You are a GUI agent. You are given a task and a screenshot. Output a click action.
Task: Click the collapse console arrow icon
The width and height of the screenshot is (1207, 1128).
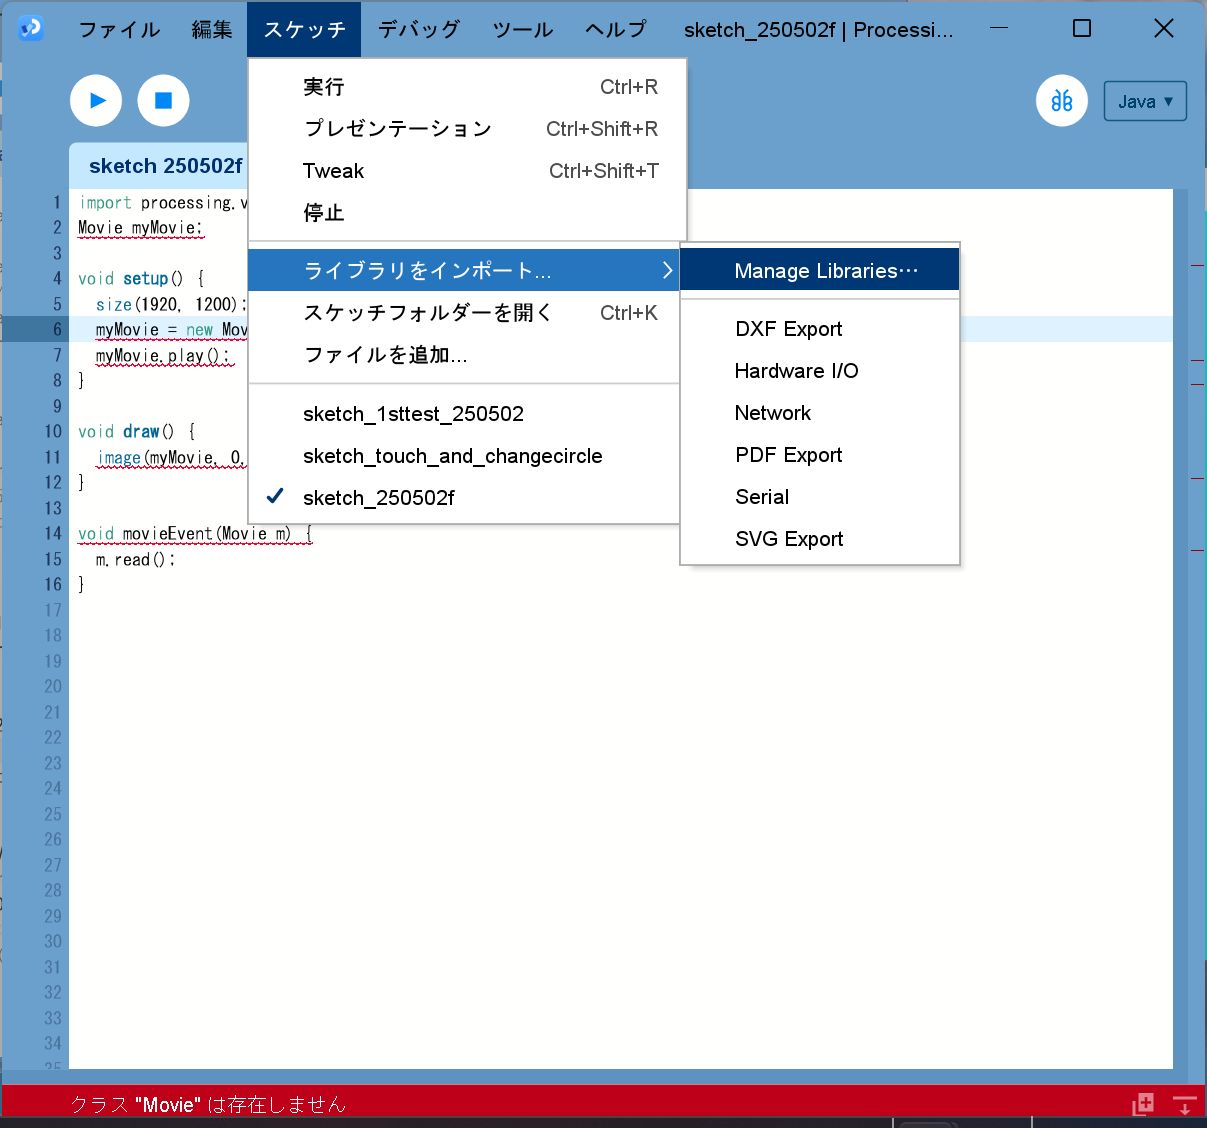pyautogui.click(x=1185, y=1105)
